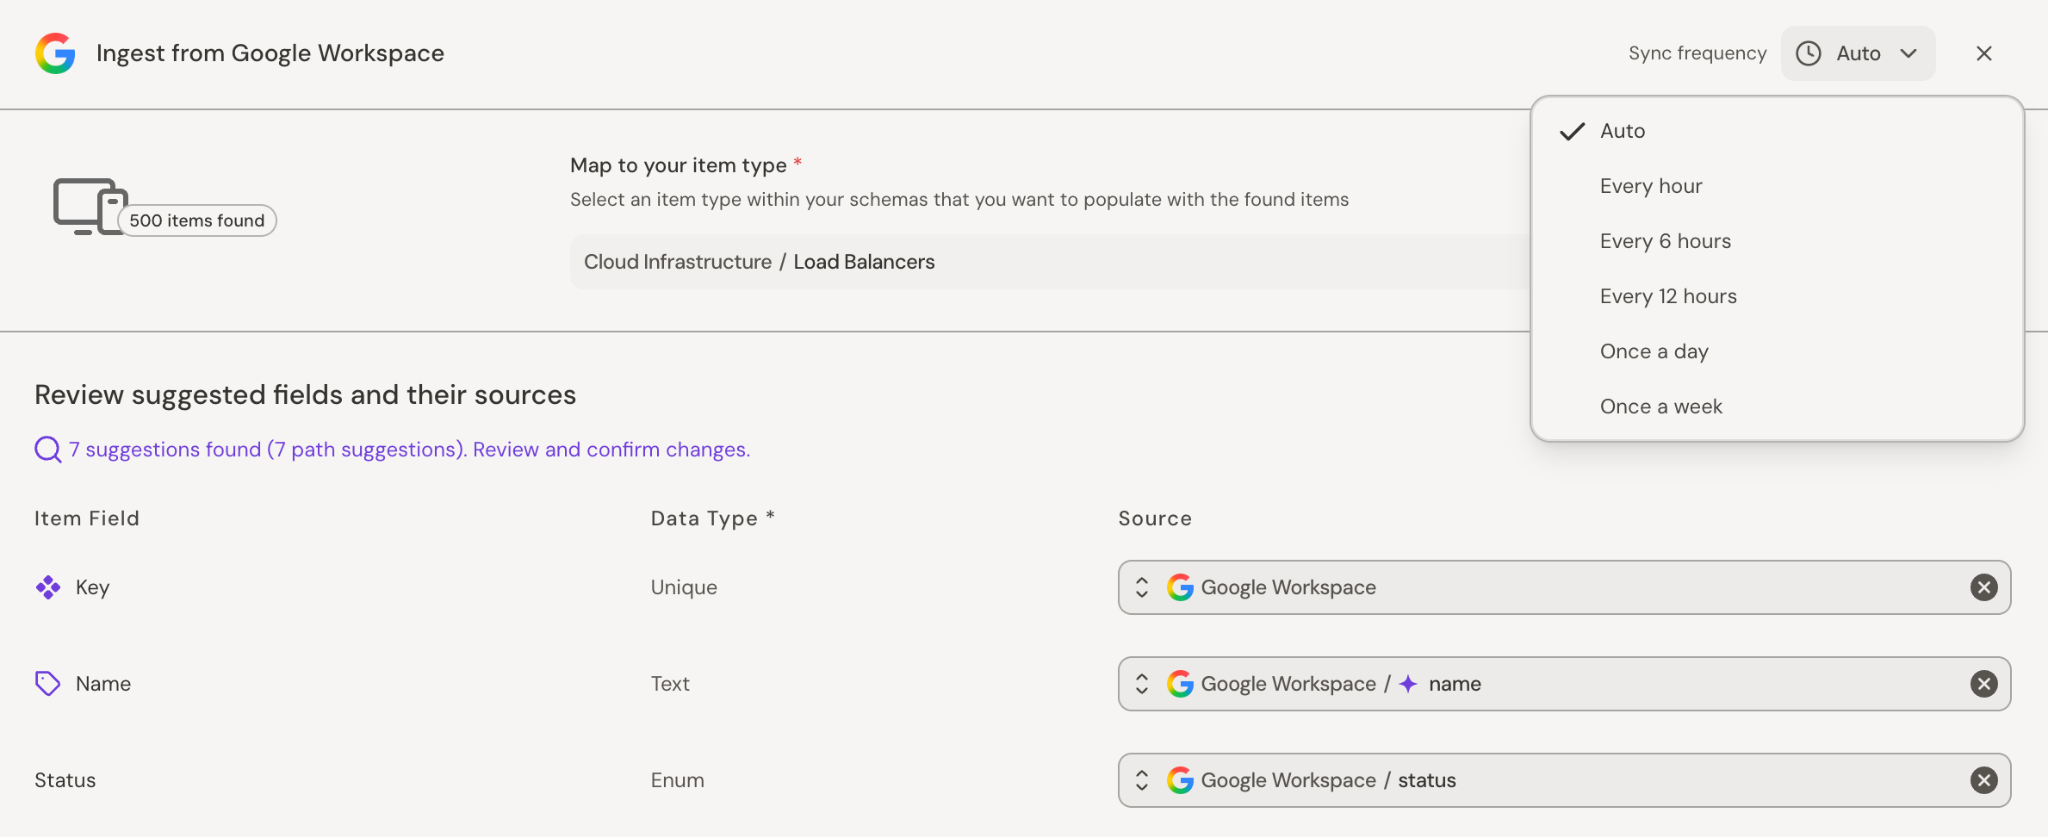Click the 7 suggestions found link
2048x837 pixels.
(409, 450)
